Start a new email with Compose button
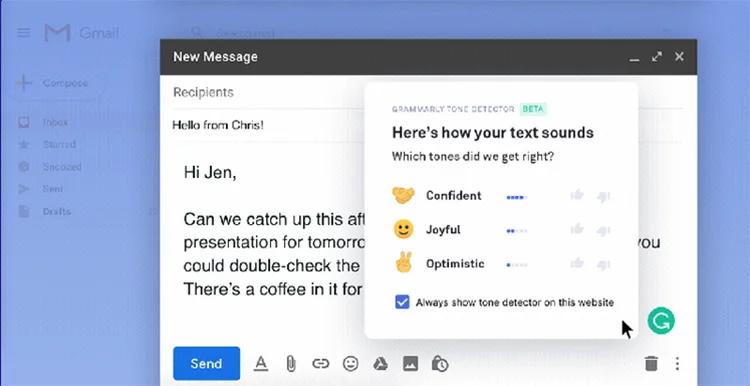 56,83
